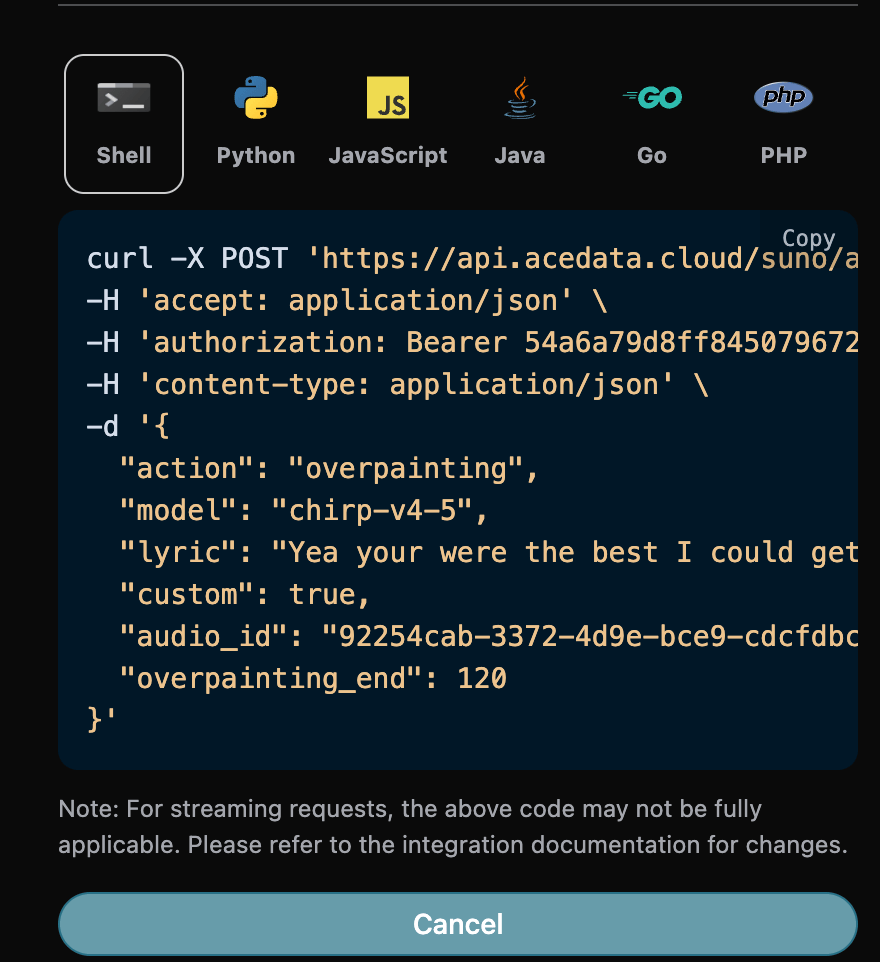Click the yellow JS logo icon
The width and height of the screenshot is (880, 962).
388,98
